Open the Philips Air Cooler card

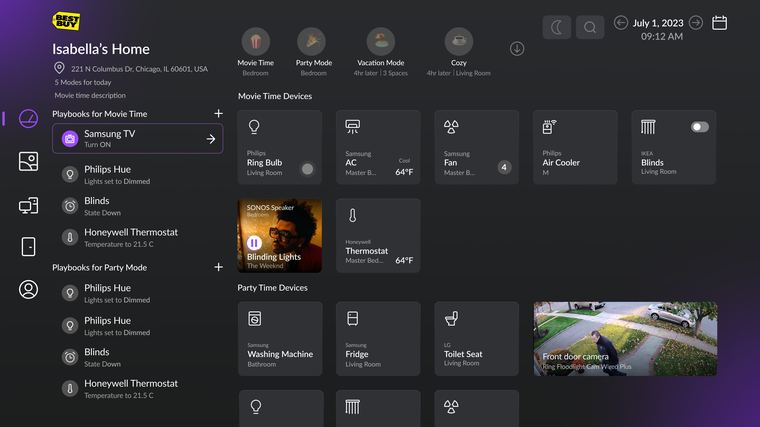(x=575, y=147)
